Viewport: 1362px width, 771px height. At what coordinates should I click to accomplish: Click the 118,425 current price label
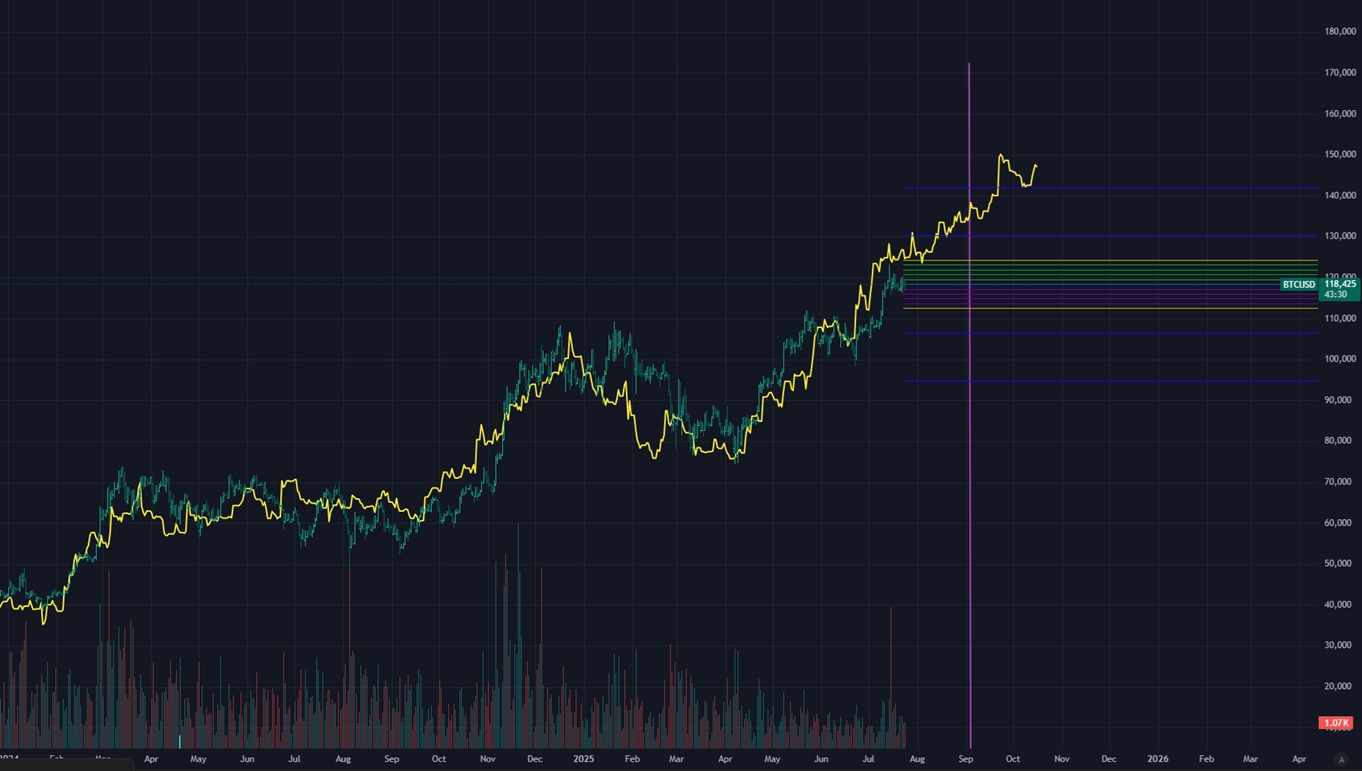(1339, 284)
